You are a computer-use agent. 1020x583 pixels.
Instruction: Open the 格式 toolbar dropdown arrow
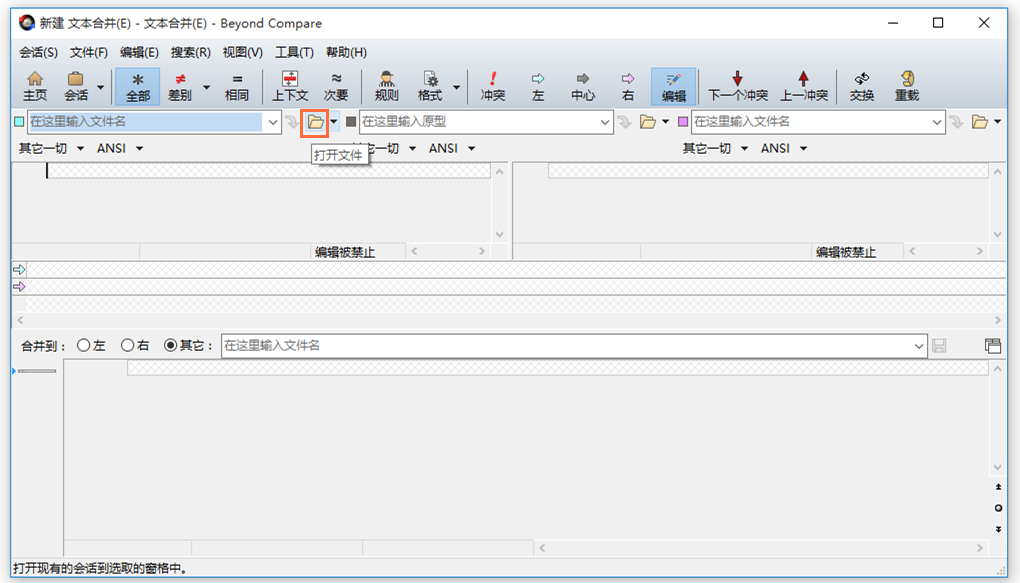point(456,86)
